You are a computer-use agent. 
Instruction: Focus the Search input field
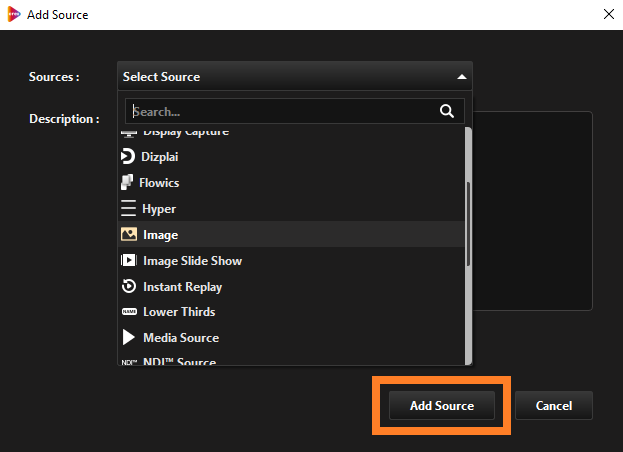(x=295, y=111)
